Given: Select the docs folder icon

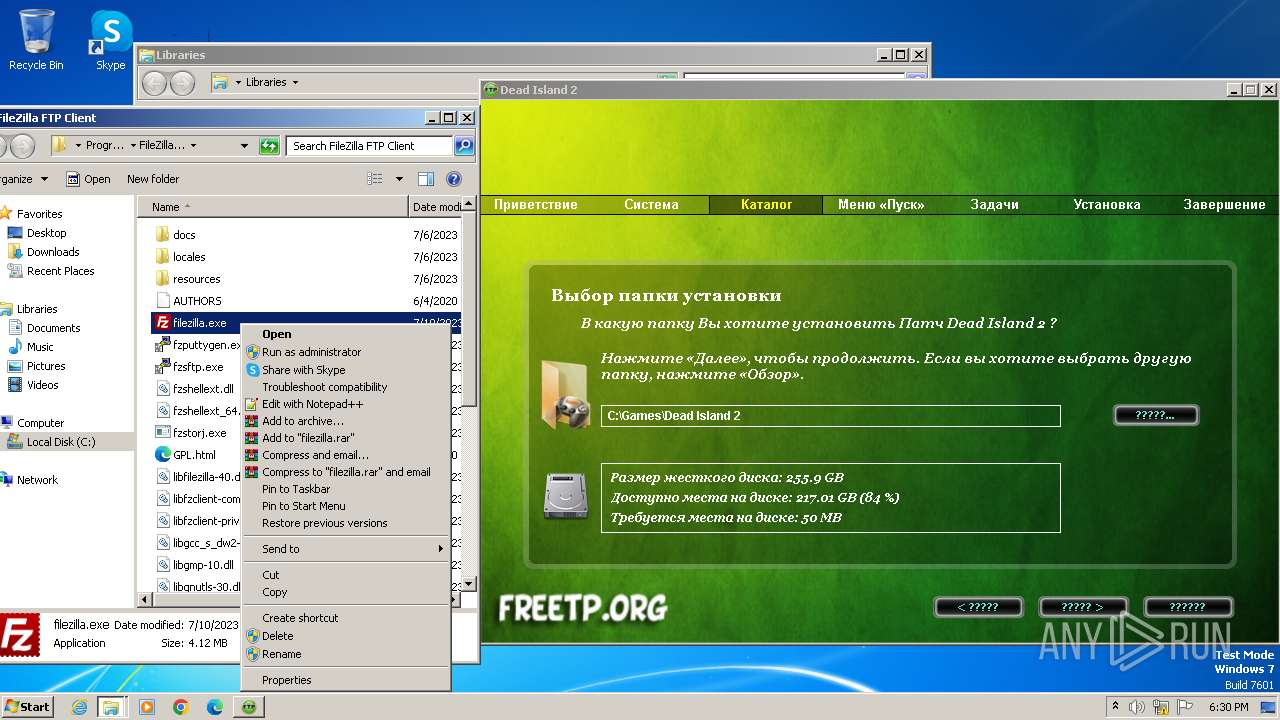Looking at the screenshot, I should [163, 235].
